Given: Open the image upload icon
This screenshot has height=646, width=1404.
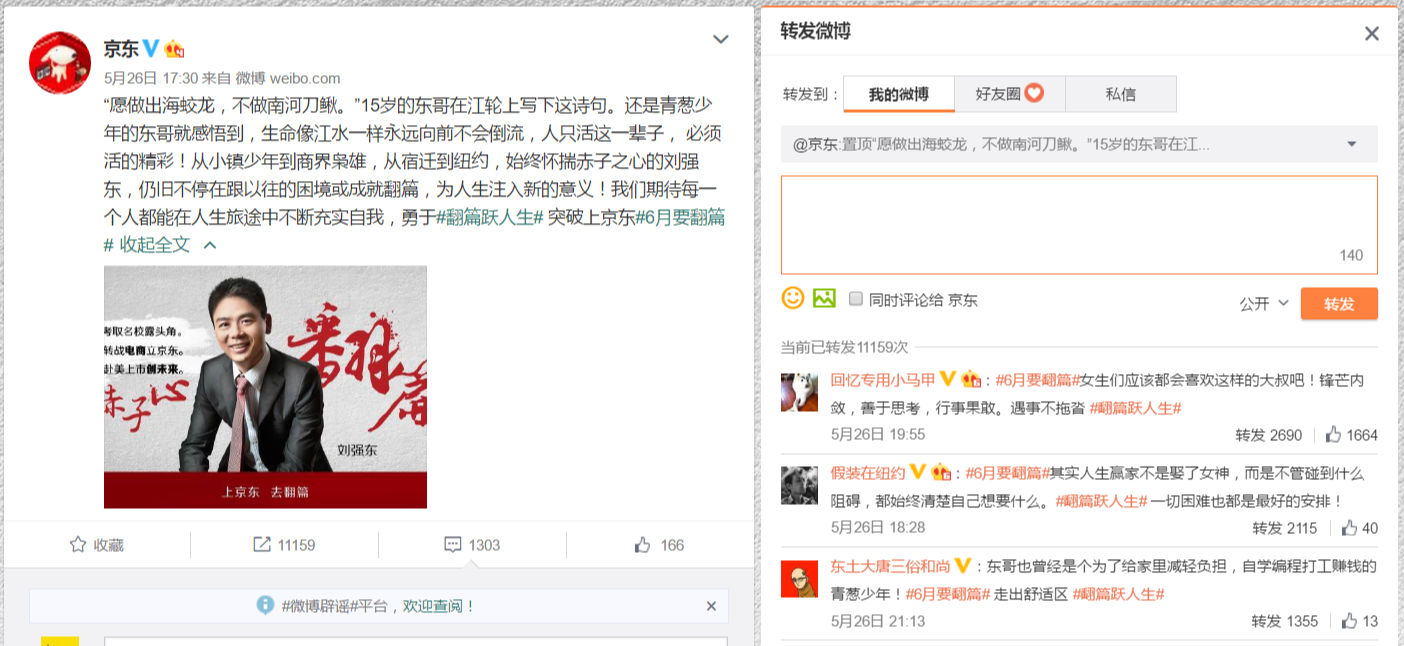Looking at the screenshot, I should pyautogui.click(x=824, y=297).
